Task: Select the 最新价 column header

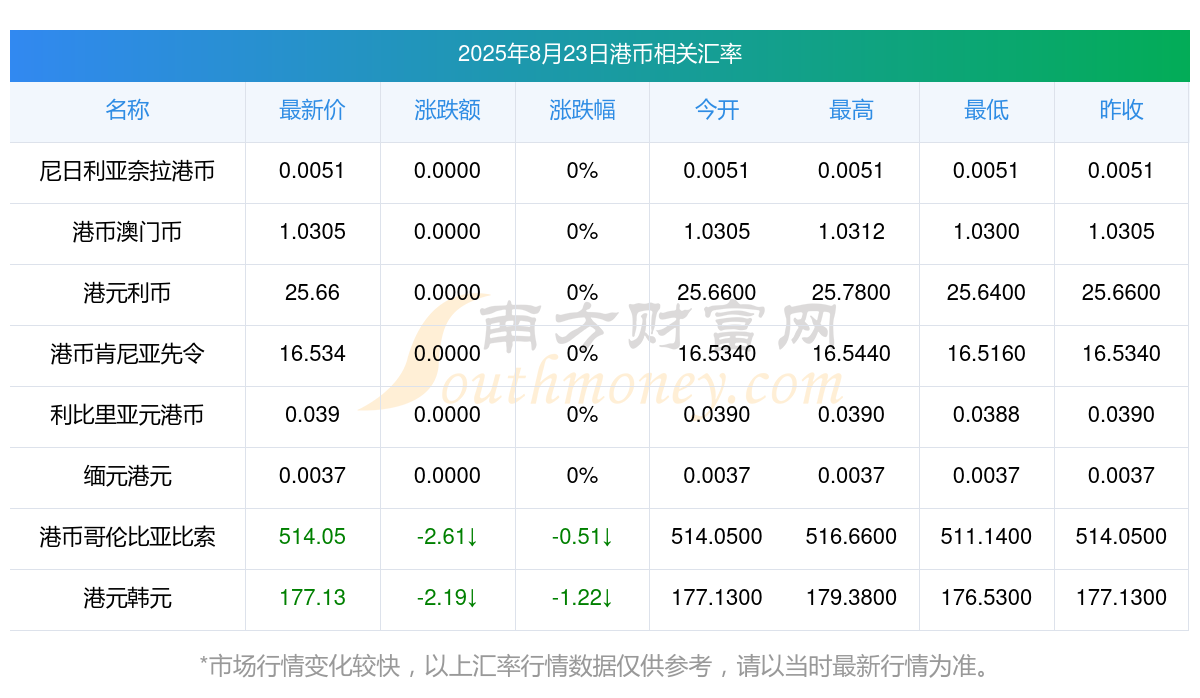Action: coord(312,110)
